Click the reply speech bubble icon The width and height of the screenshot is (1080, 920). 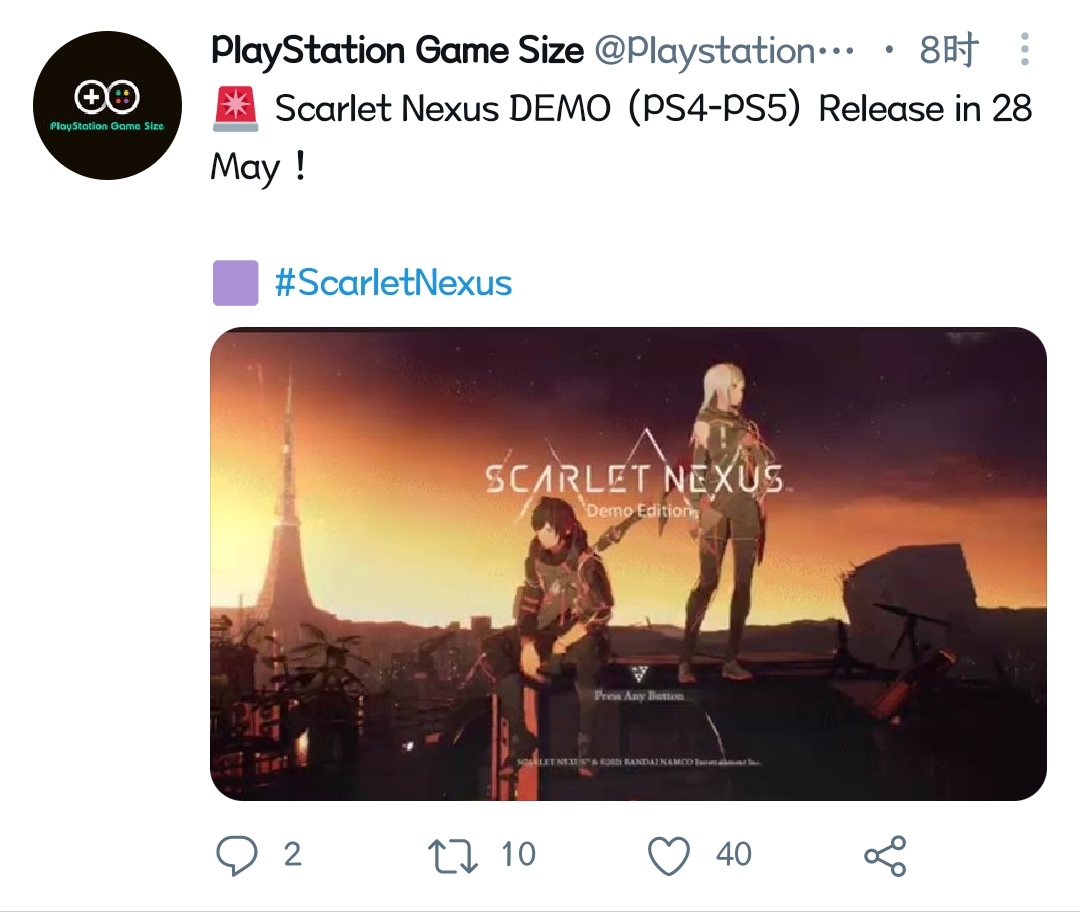(x=237, y=855)
